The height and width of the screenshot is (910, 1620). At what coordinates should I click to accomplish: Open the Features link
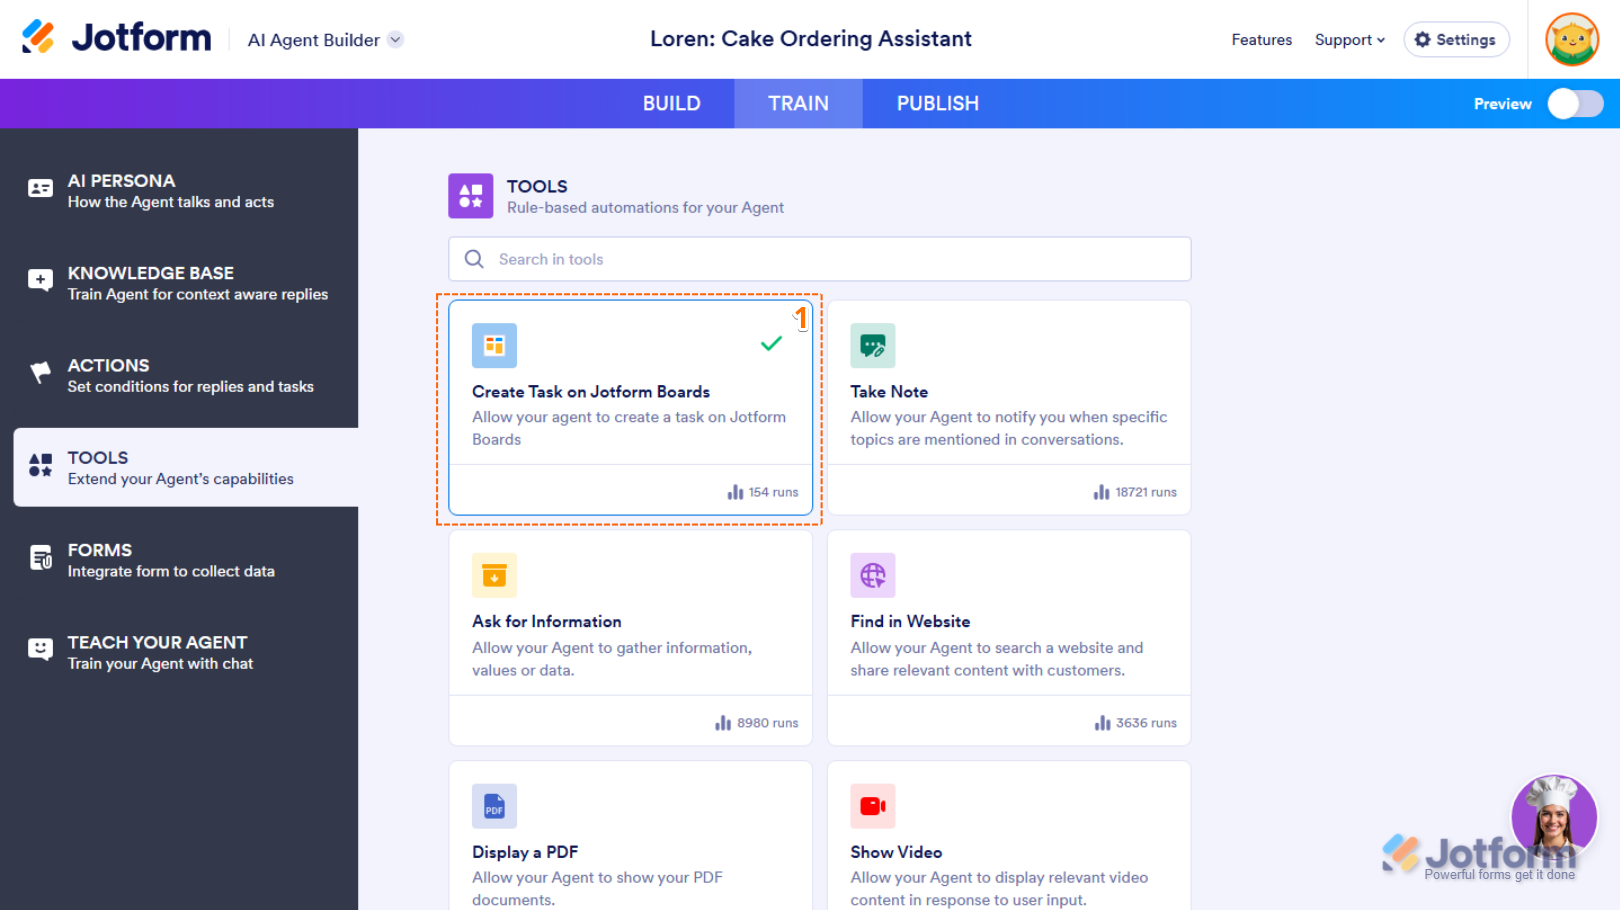point(1262,40)
